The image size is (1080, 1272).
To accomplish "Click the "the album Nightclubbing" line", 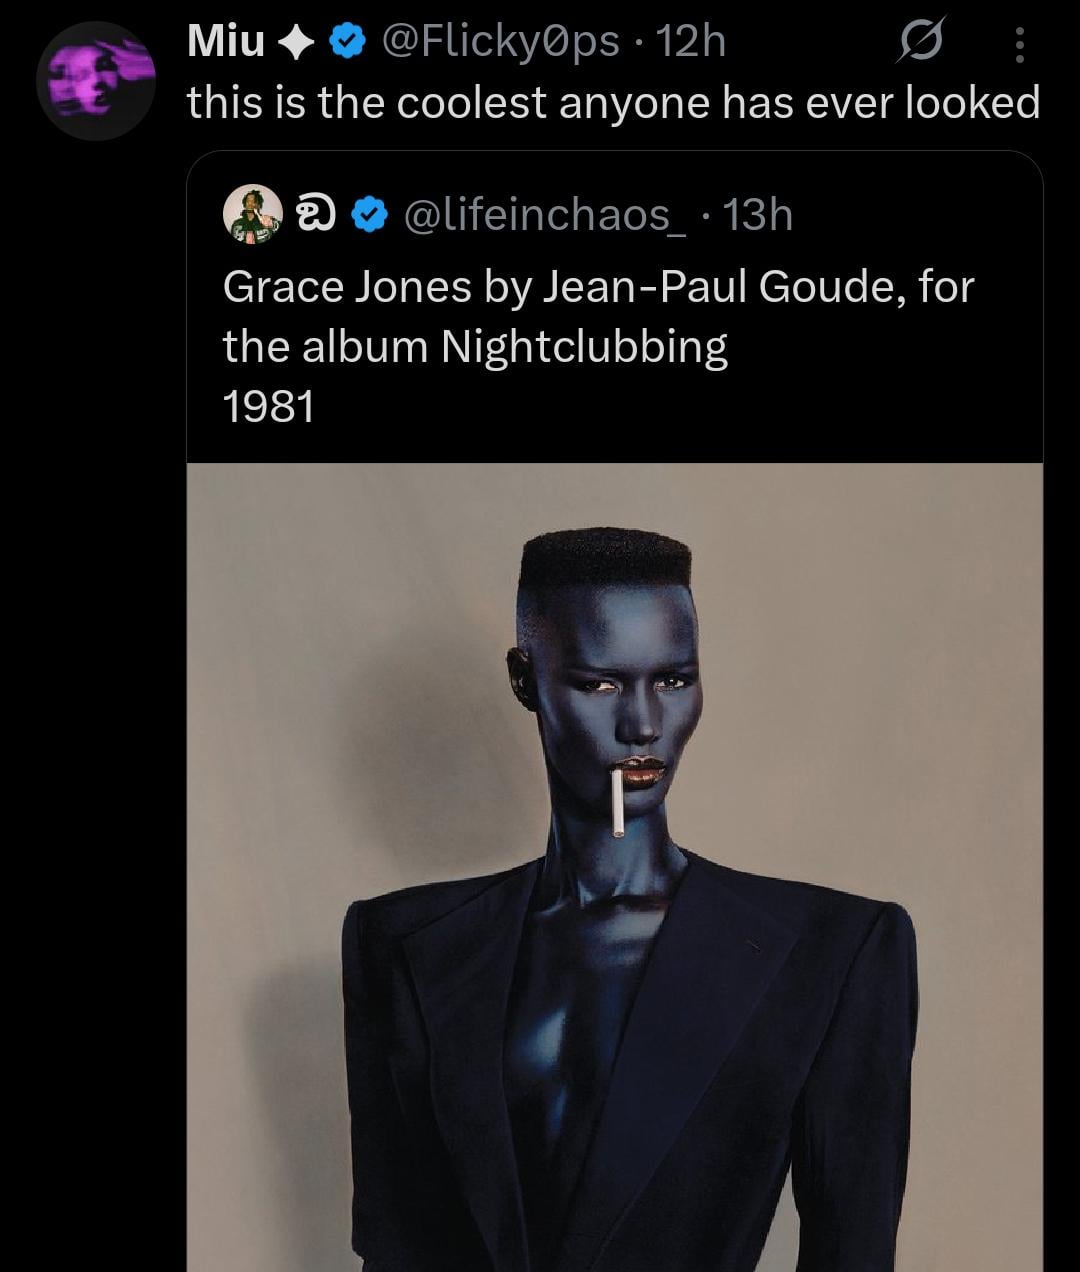I will 475,347.
